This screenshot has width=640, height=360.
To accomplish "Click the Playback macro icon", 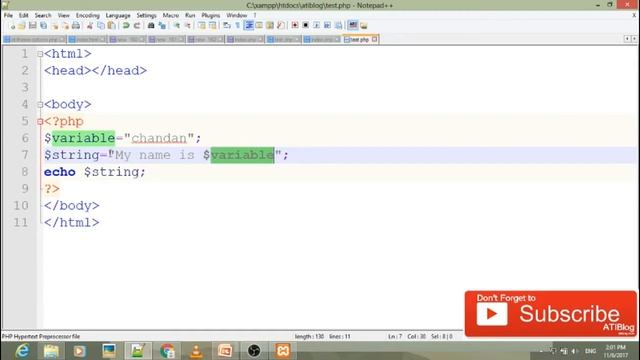I will pyautogui.click(x=316, y=25).
